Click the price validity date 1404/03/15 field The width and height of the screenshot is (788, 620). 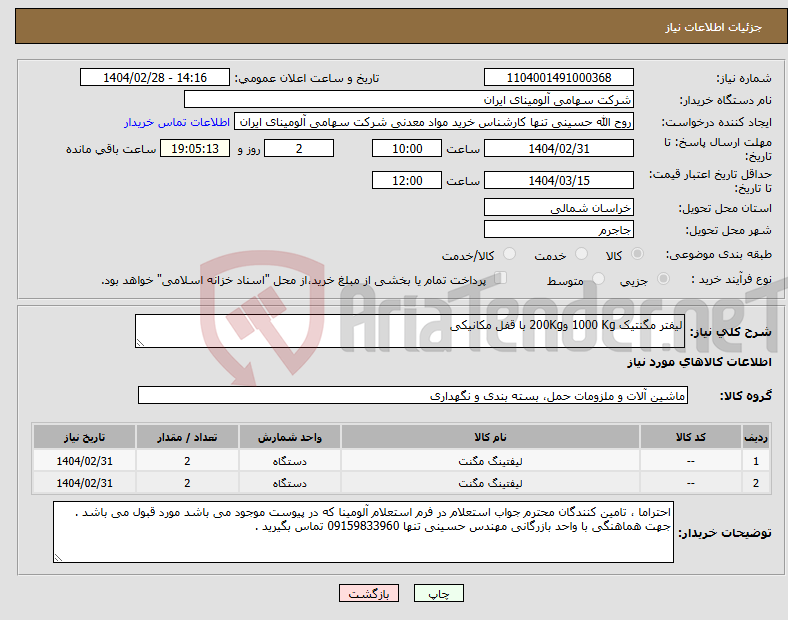558,180
